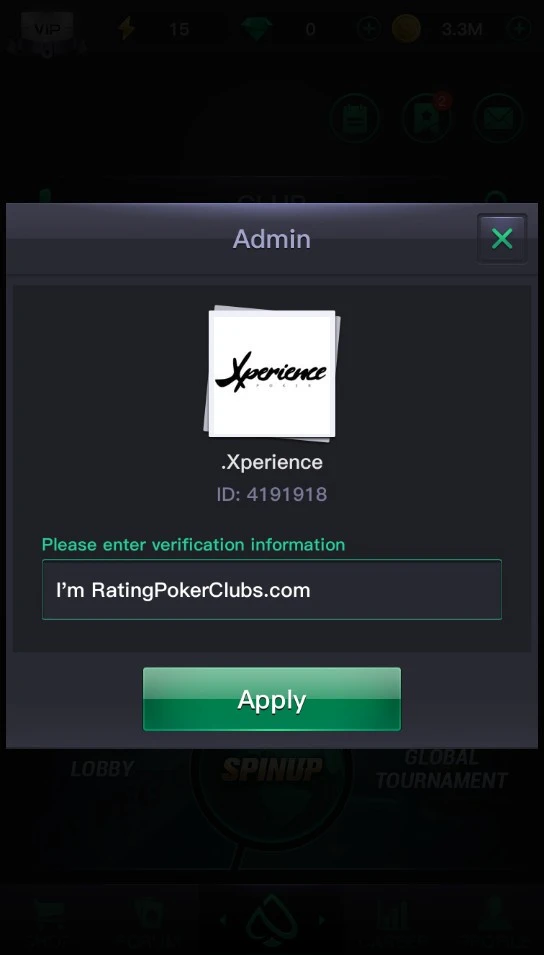Add coins with plus beside 3.3M
The image size is (544, 955).
(519, 29)
